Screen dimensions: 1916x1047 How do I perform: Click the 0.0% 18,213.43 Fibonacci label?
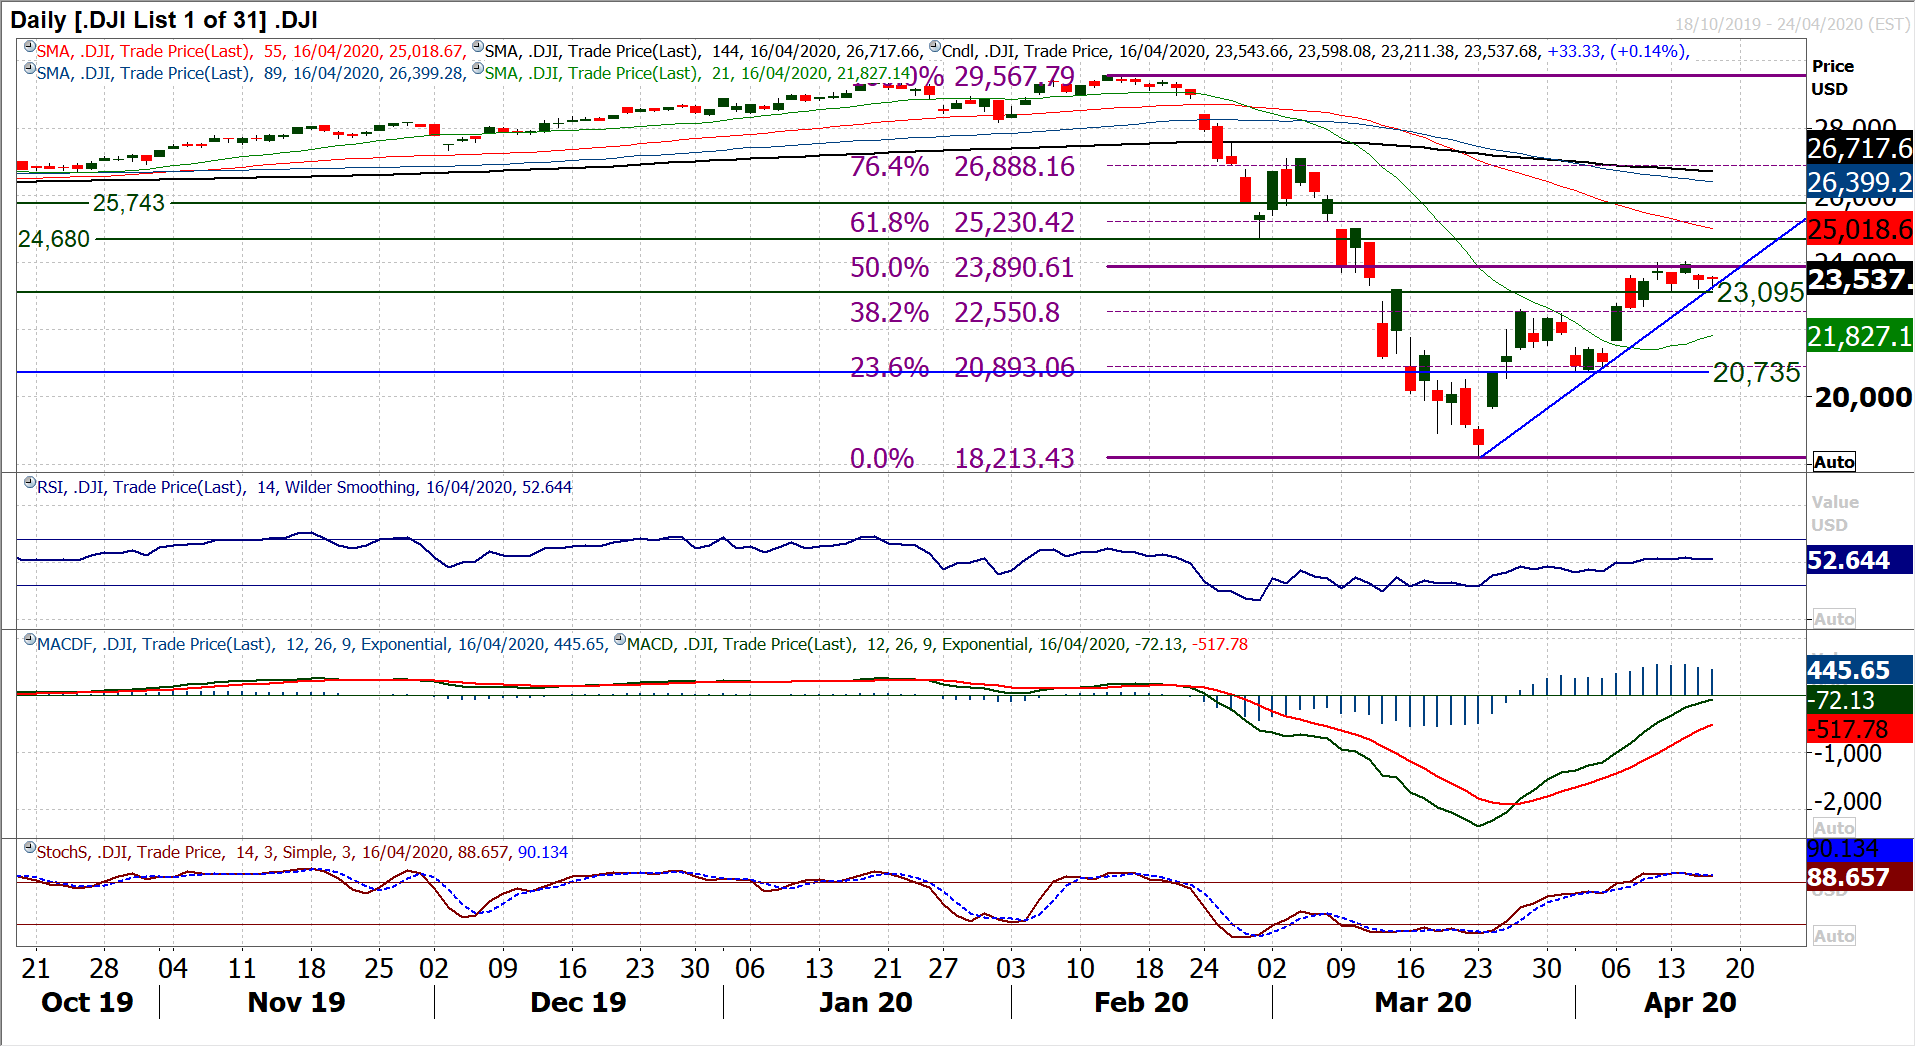tap(962, 458)
